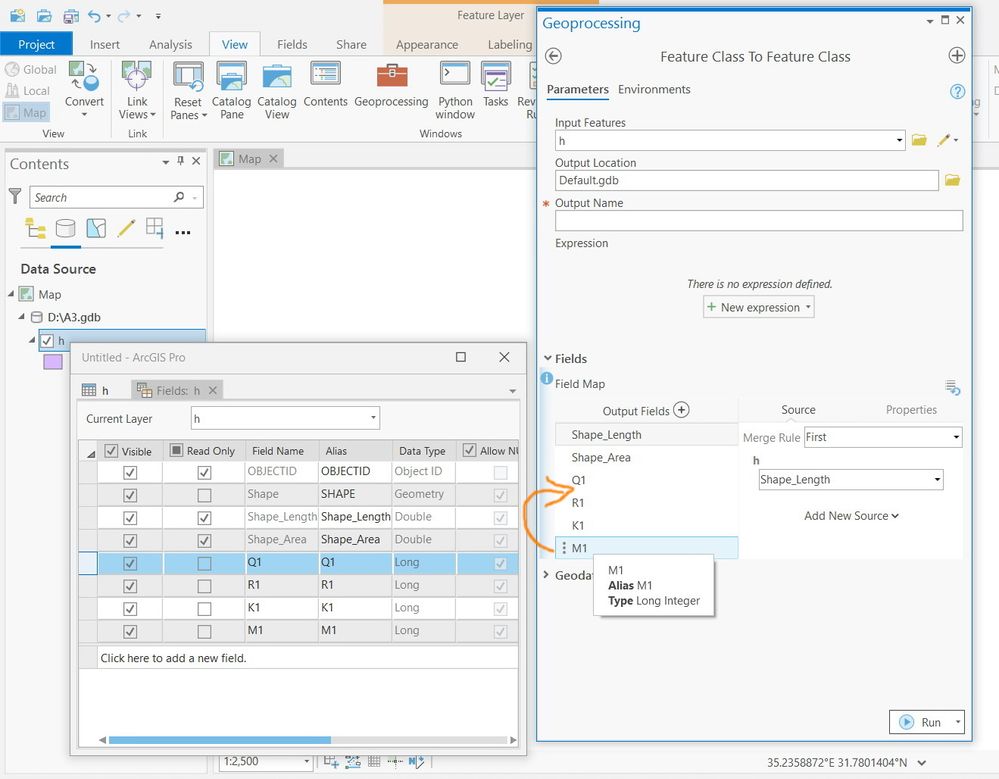The height and width of the screenshot is (779, 999).
Task: Open the Analysis ribbon tab
Action: click(170, 45)
